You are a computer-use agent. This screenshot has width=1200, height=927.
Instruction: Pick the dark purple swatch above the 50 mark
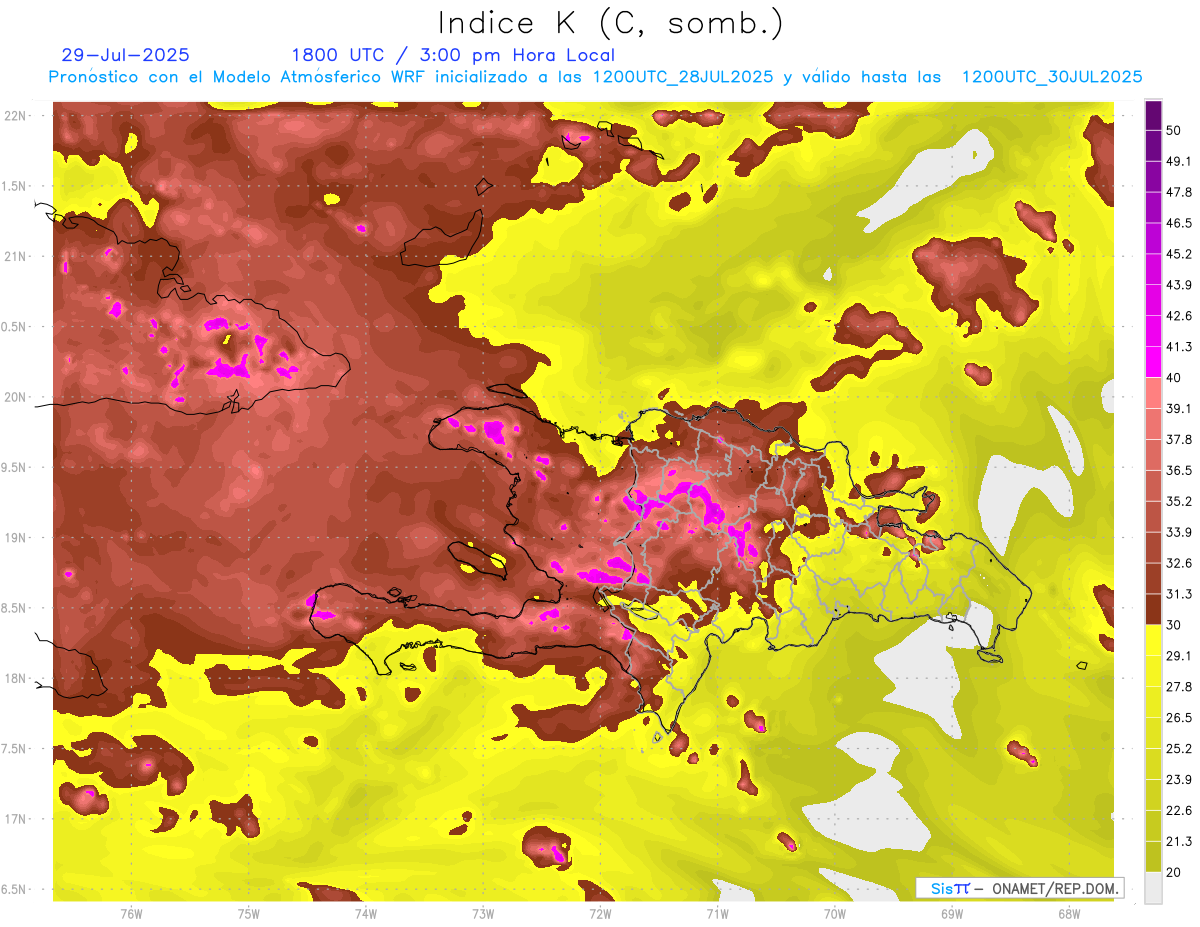click(1153, 115)
